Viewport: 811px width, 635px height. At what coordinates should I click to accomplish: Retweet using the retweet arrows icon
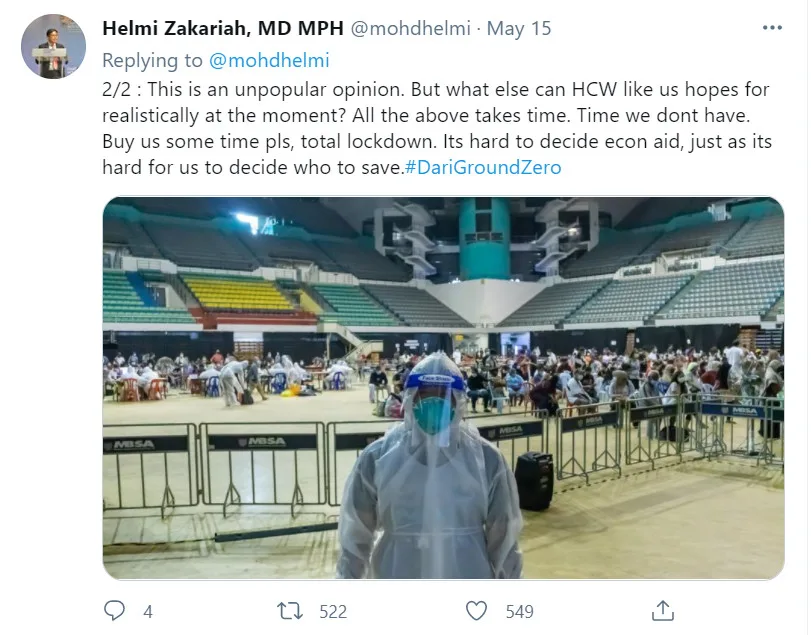[289, 610]
